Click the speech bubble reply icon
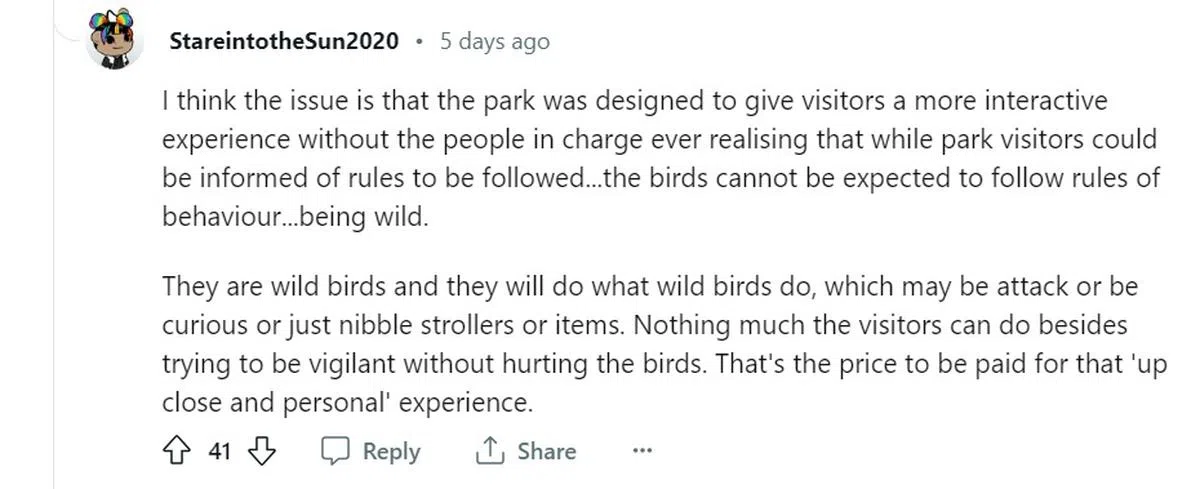Screen dimensions: 1200x489 click(334, 452)
